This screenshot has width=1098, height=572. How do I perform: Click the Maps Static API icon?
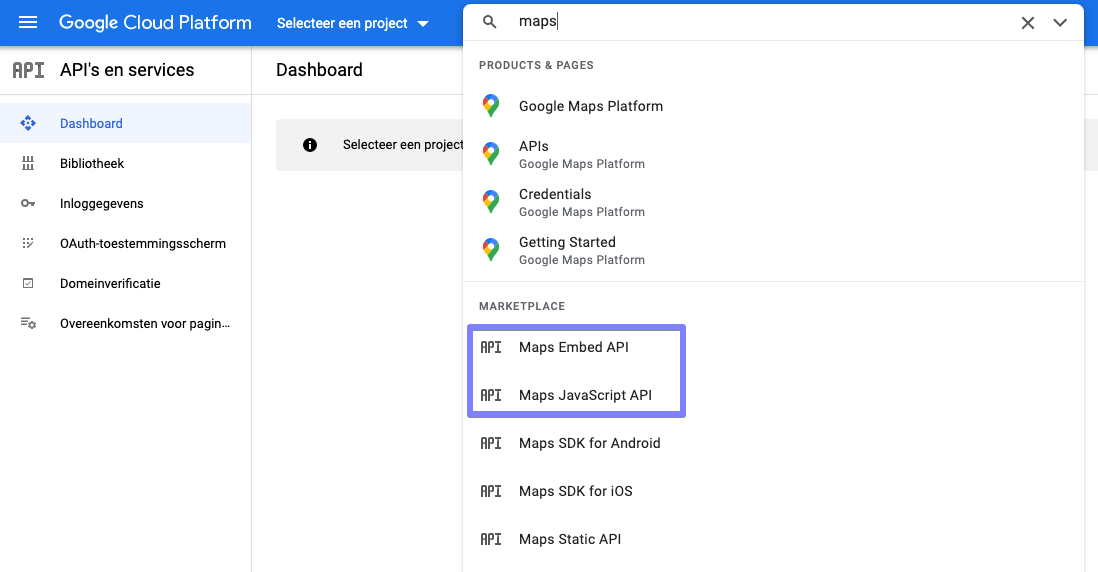[491, 540]
